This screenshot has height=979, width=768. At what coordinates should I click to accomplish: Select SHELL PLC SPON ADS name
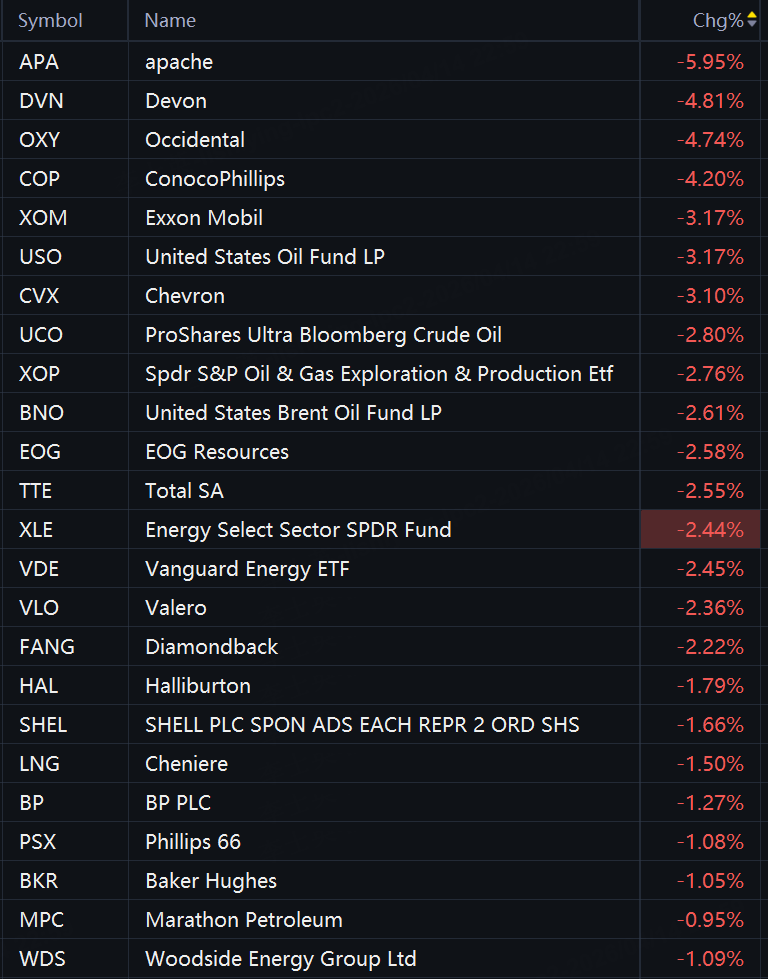362,725
